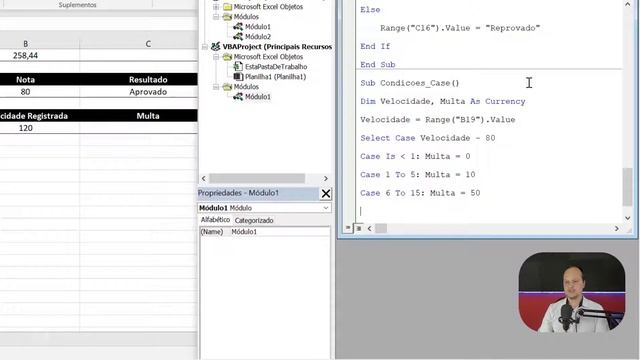The image size is (640, 360).
Task: Collapse Microsoft Excel Objetos under Principais Recursos
Action: point(216,57)
